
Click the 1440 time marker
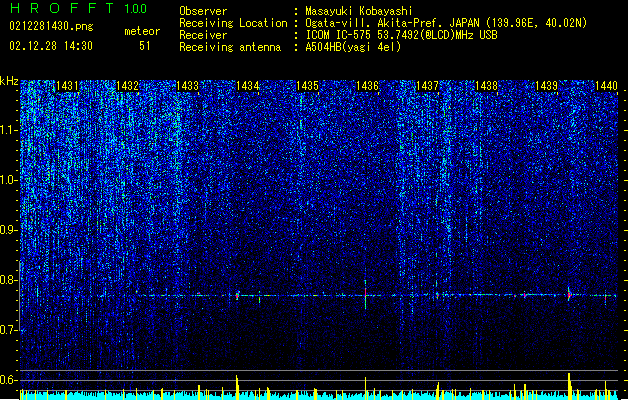606,86
